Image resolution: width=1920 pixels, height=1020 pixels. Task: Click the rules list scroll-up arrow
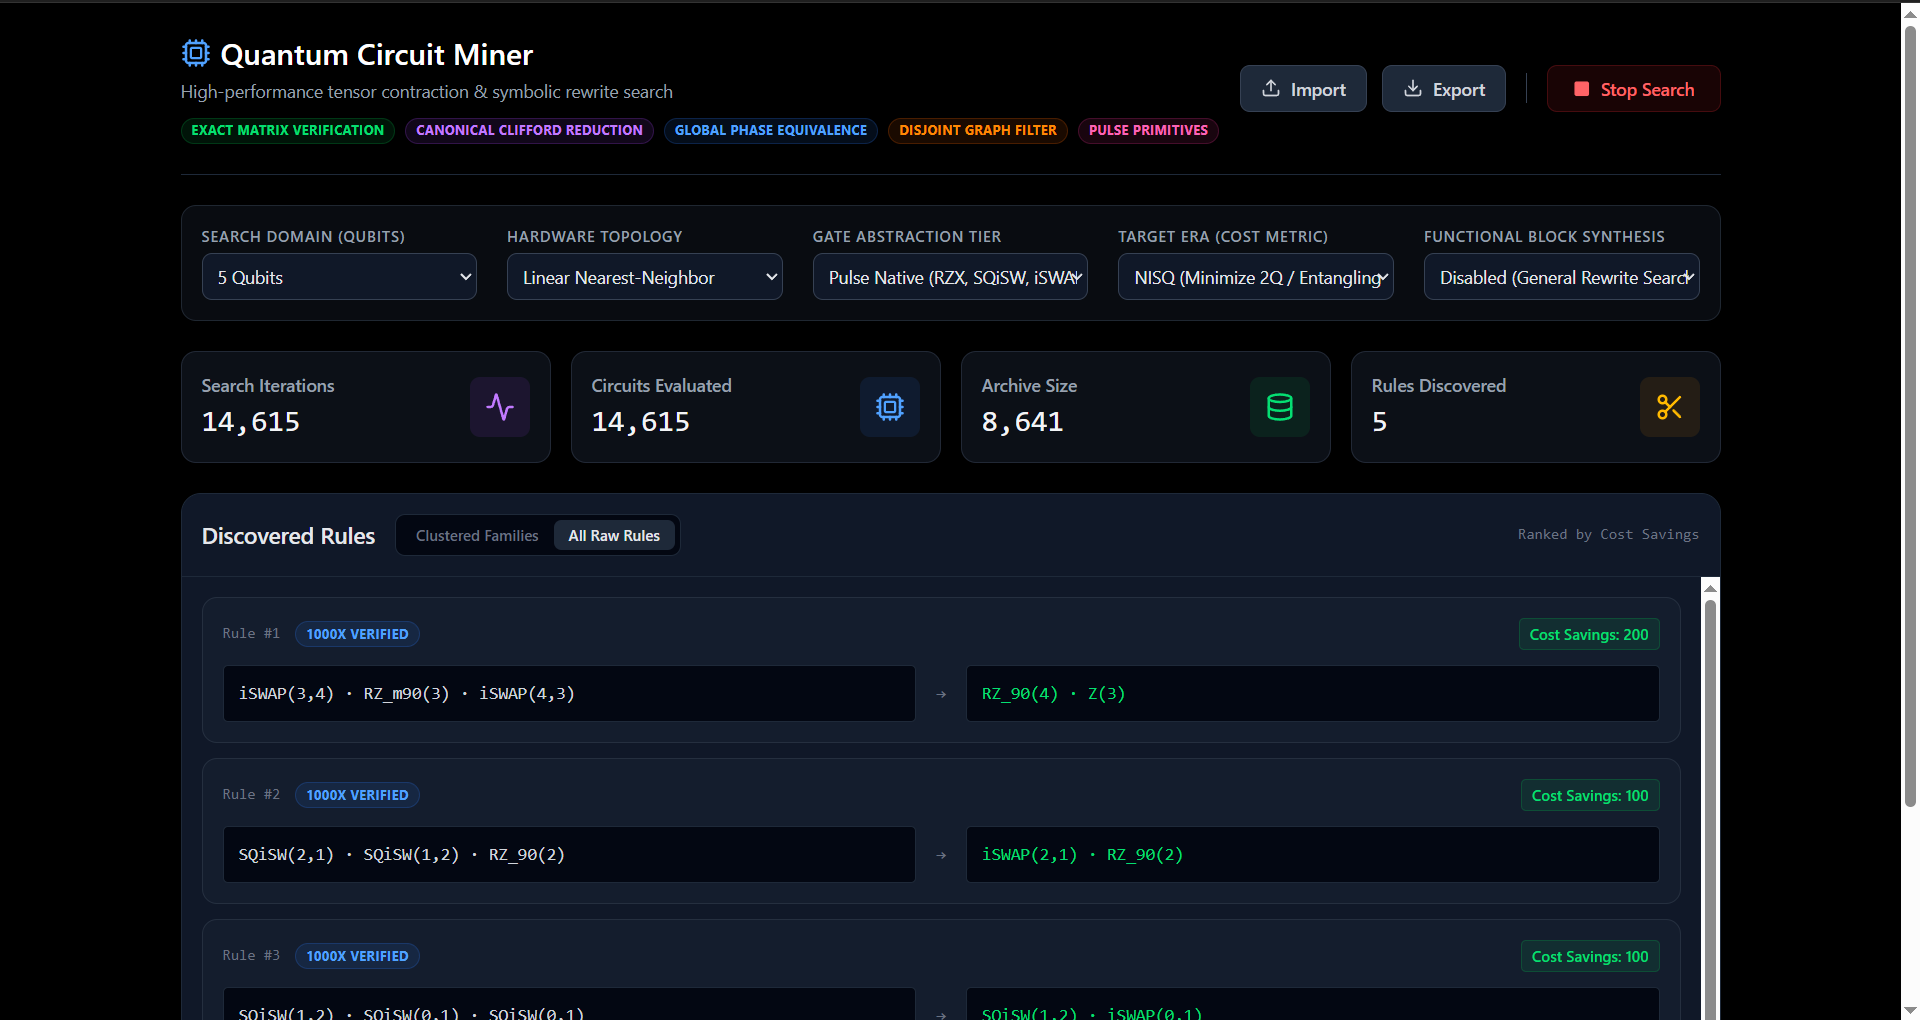click(1710, 587)
